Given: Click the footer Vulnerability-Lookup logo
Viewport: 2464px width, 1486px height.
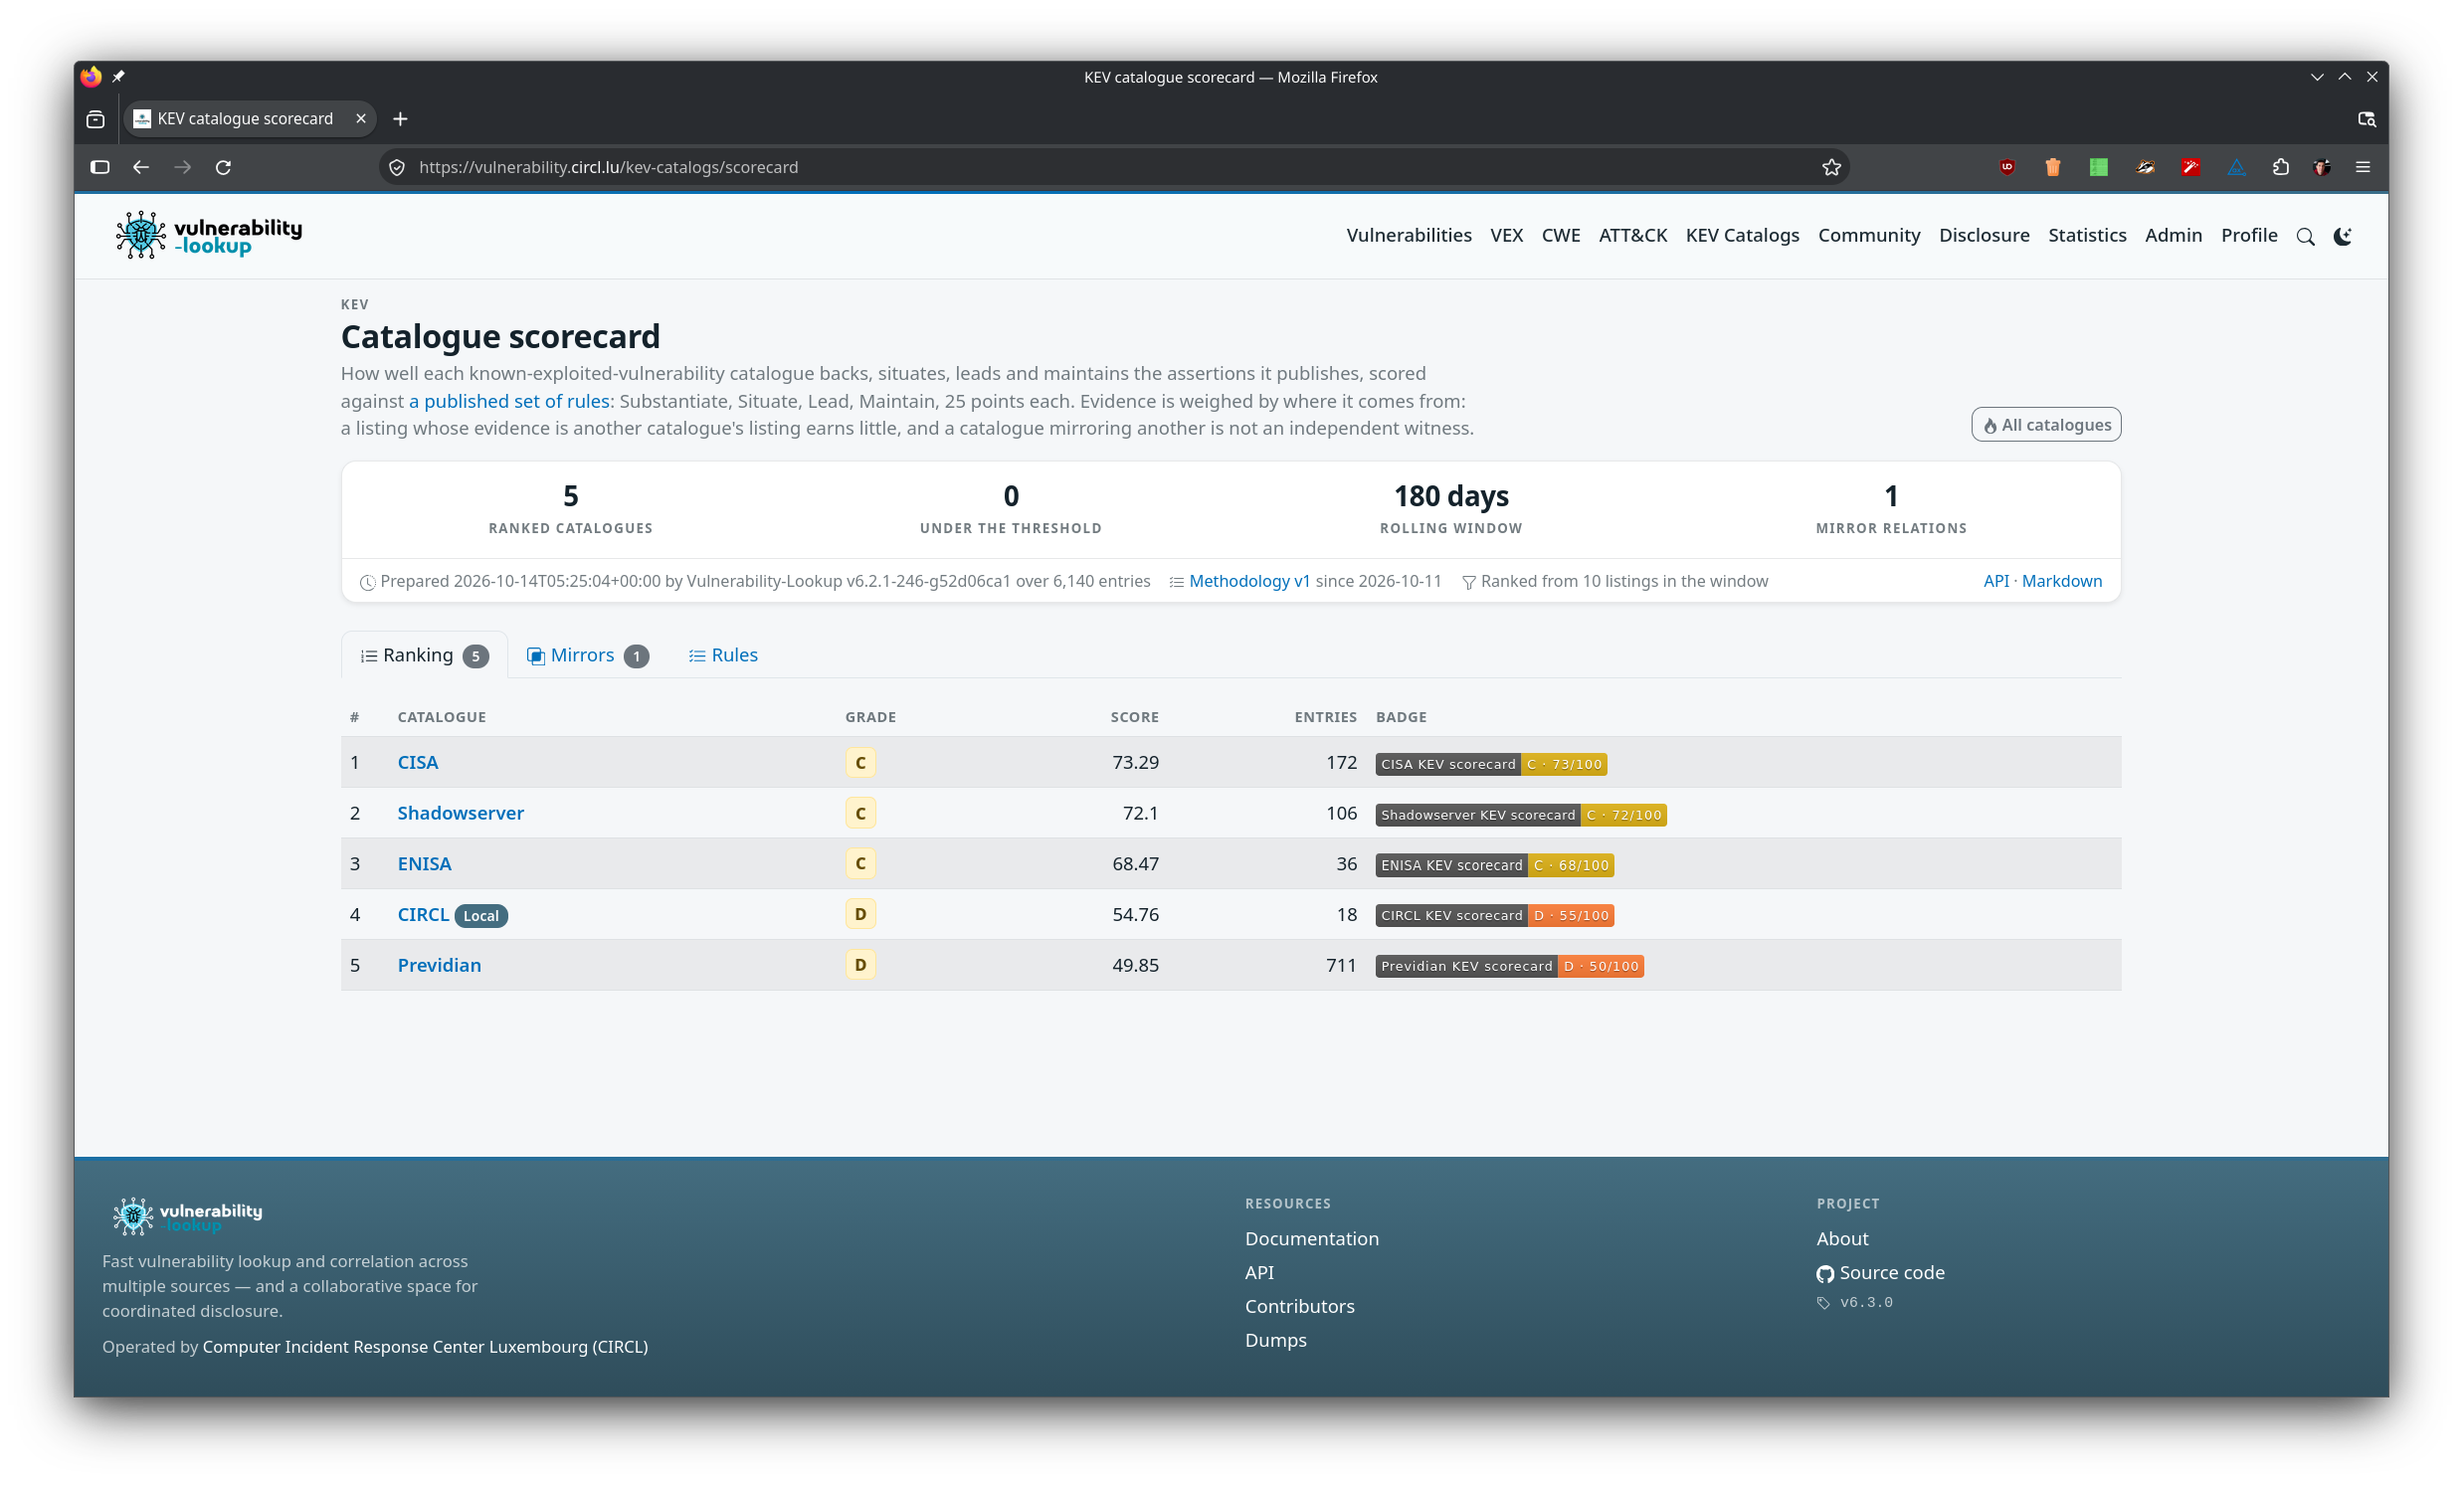Looking at the screenshot, I should (x=187, y=1216).
